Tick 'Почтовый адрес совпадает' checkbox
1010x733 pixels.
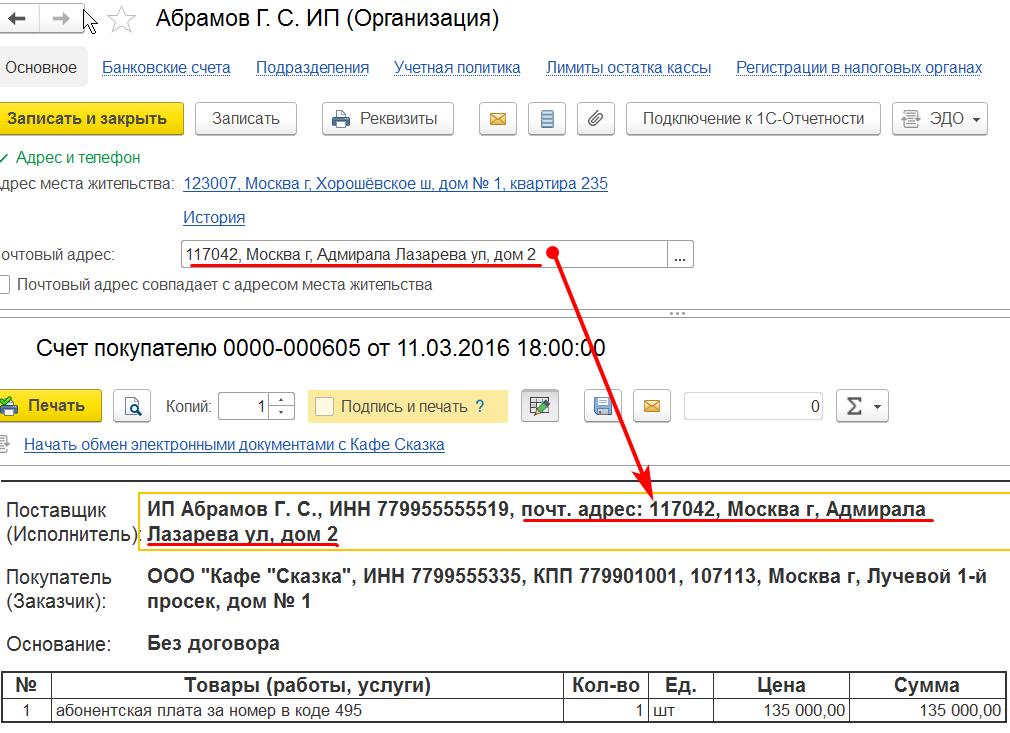click(x=5, y=284)
